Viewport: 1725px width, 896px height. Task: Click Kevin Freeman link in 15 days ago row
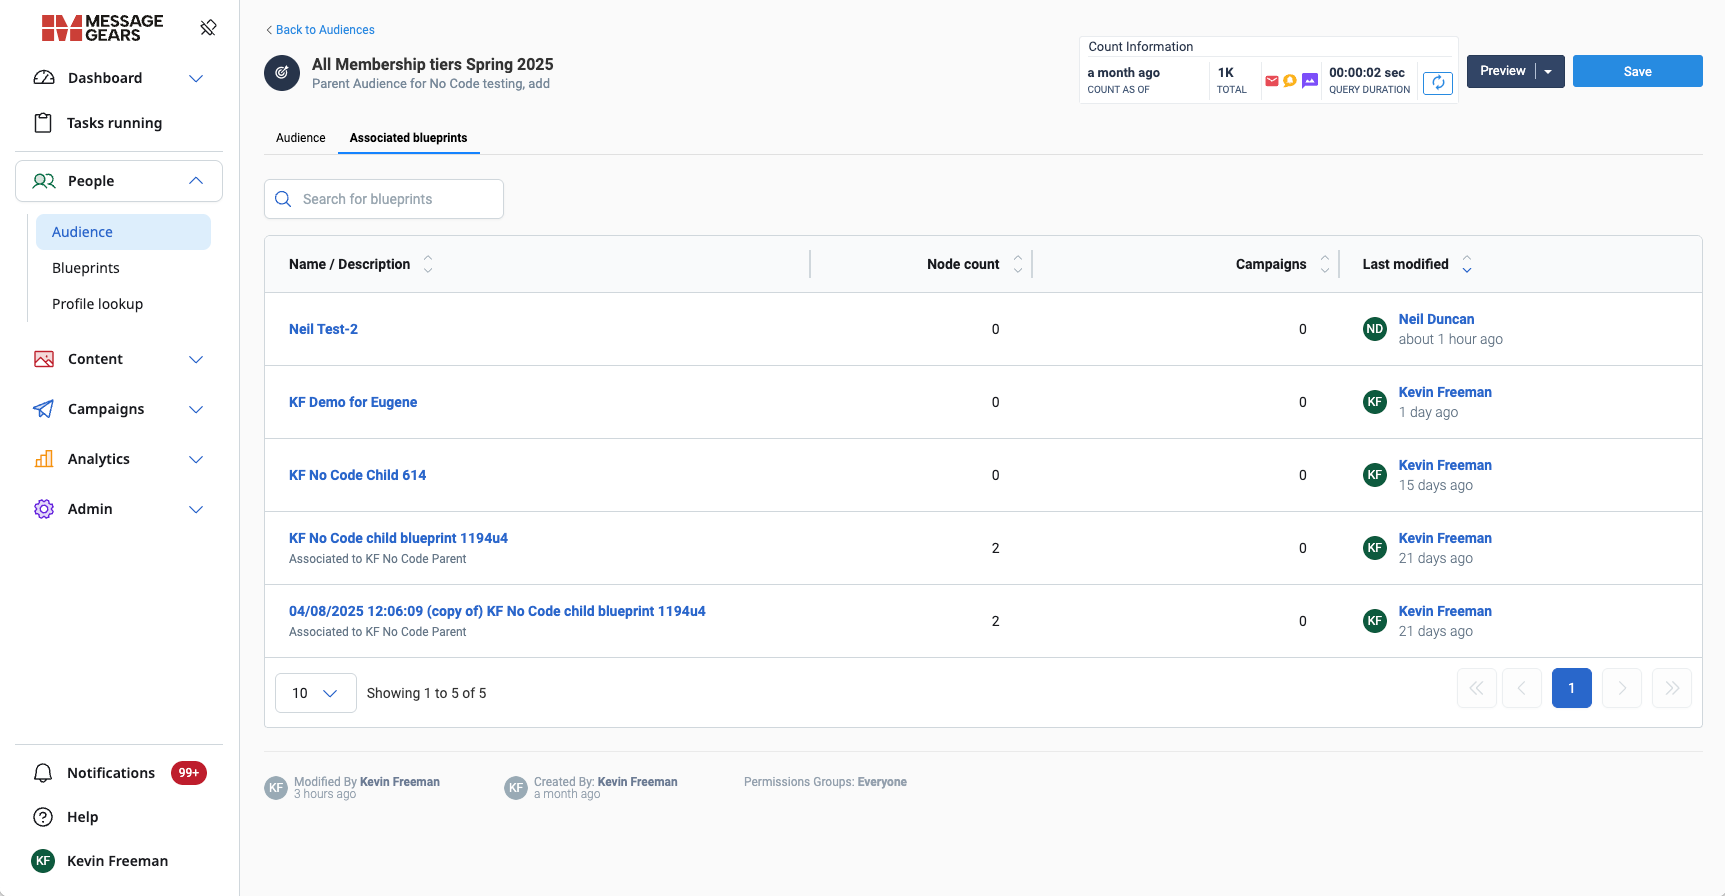1445,465
